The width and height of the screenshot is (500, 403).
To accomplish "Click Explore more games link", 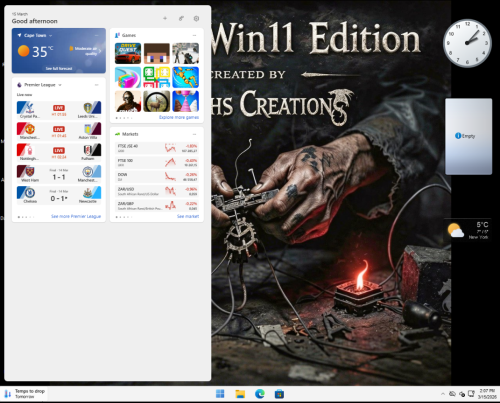I will pyautogui.click(x=179, y=117).
